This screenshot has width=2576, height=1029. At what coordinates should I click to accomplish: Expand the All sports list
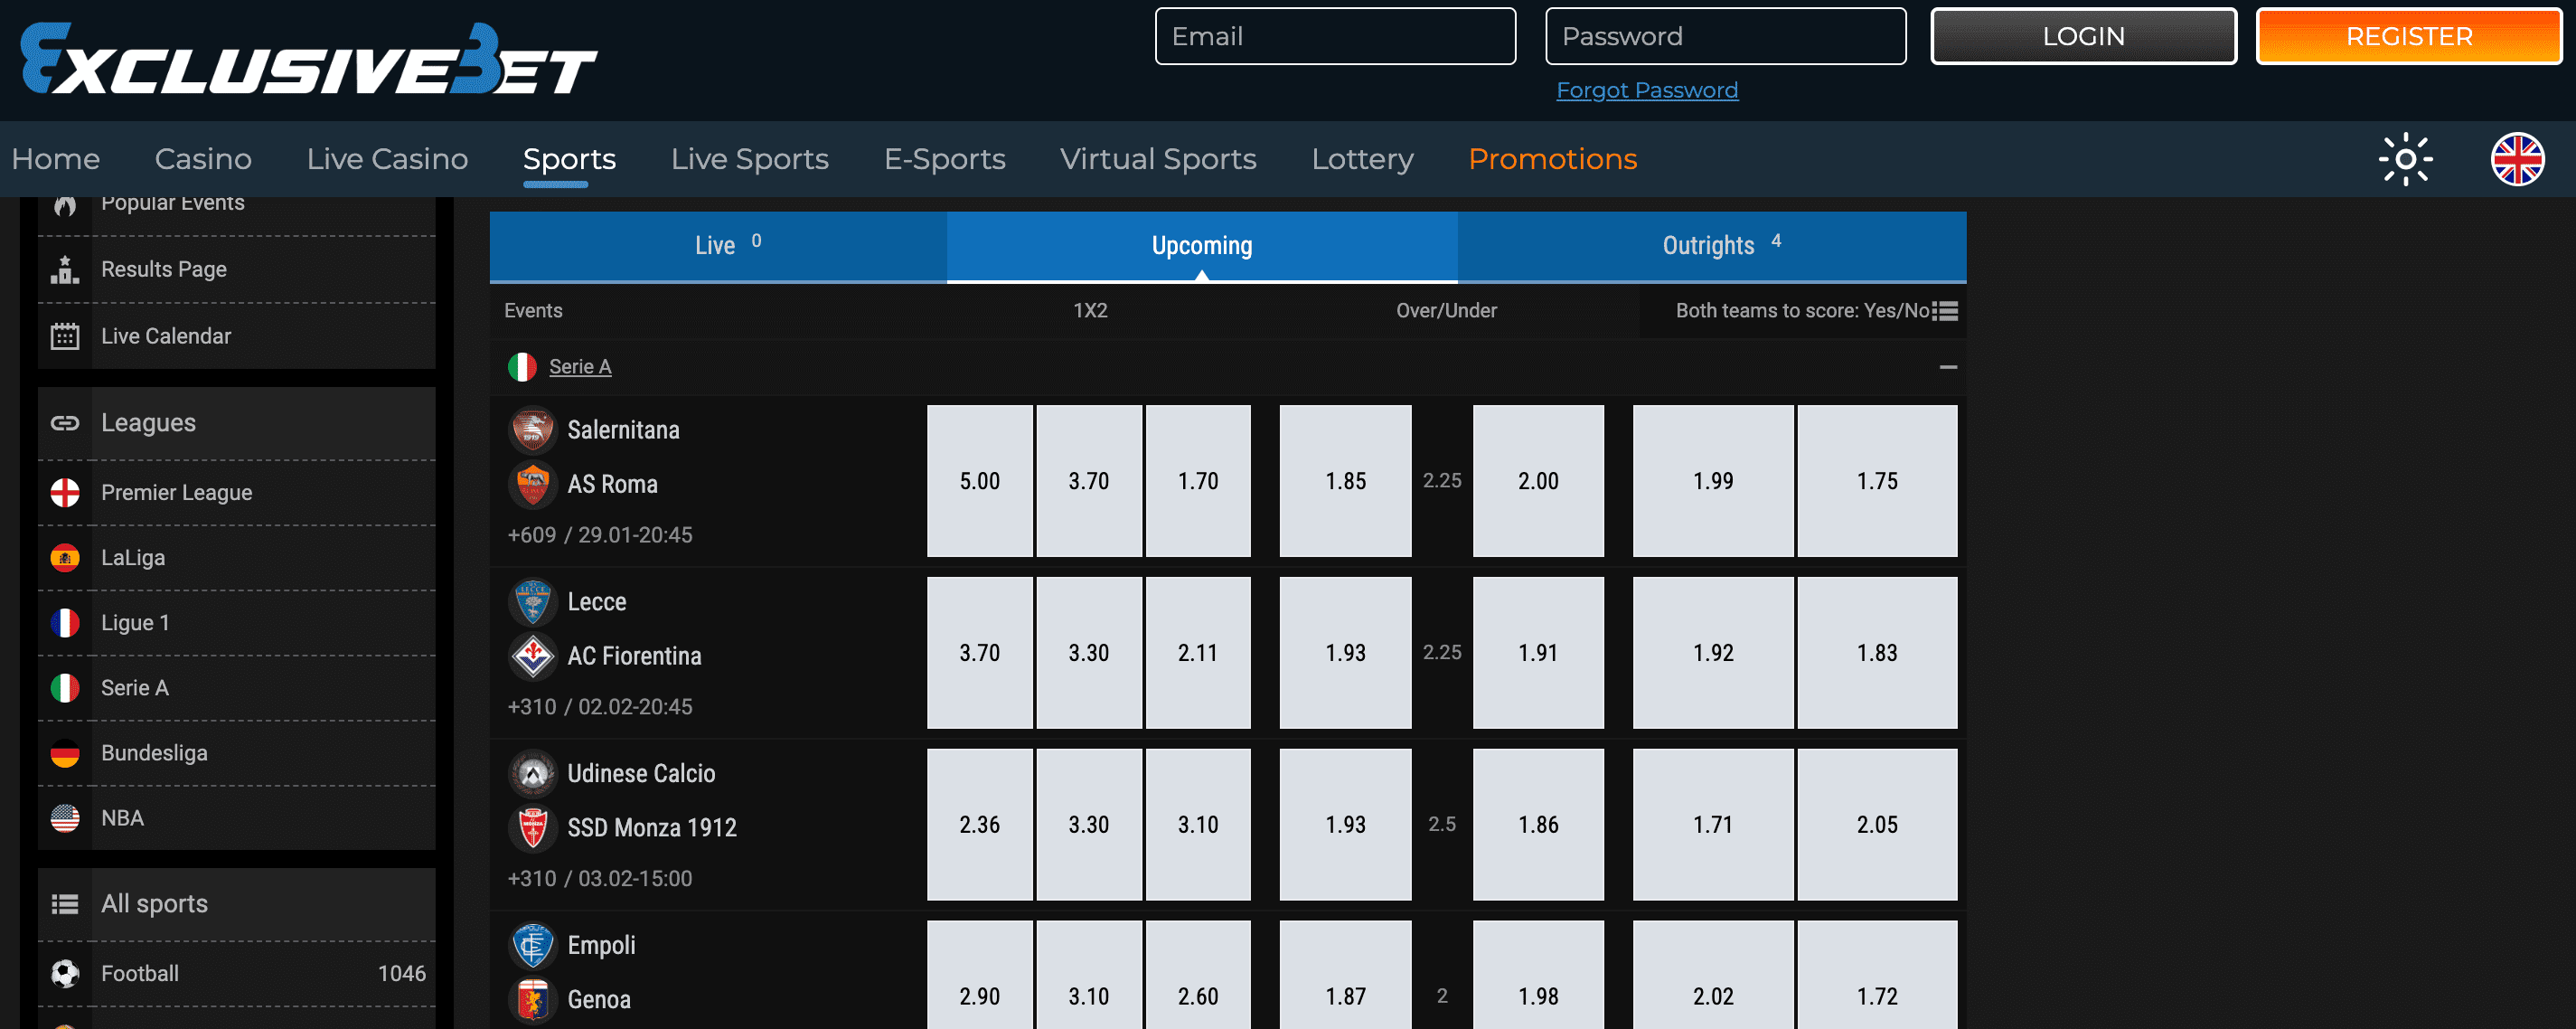pyautogui.click(x=155, y=903)
